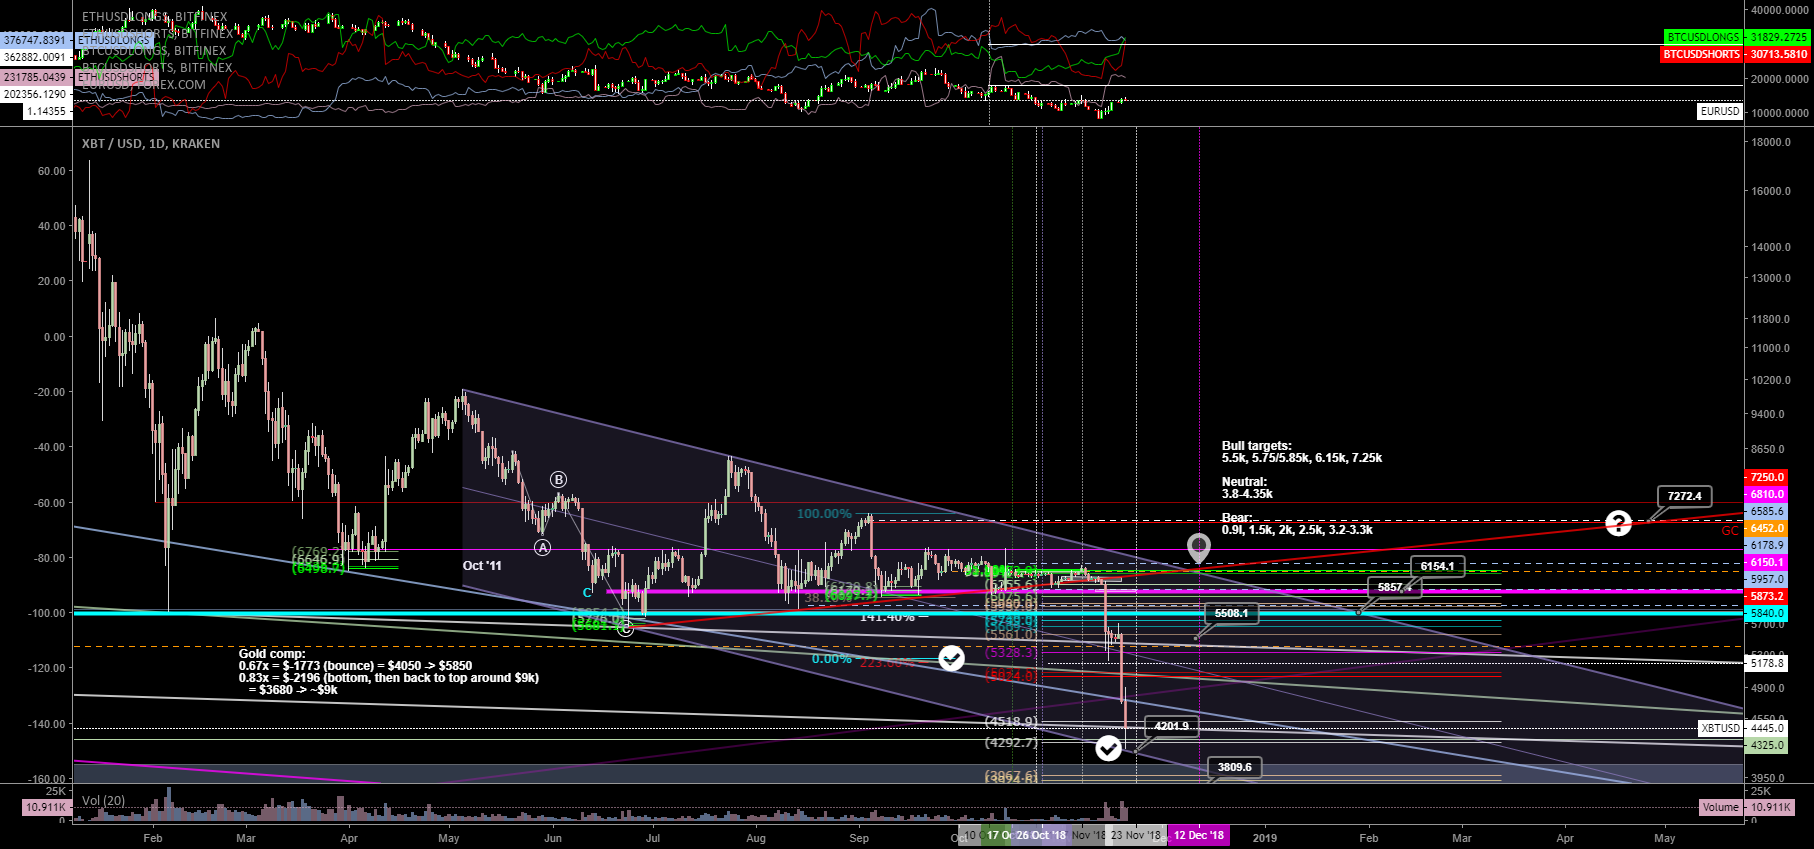The width and height of the screenshot is (1814, 849).
Task: Click the circled A wave label
Action: click(x=542, y=547)
